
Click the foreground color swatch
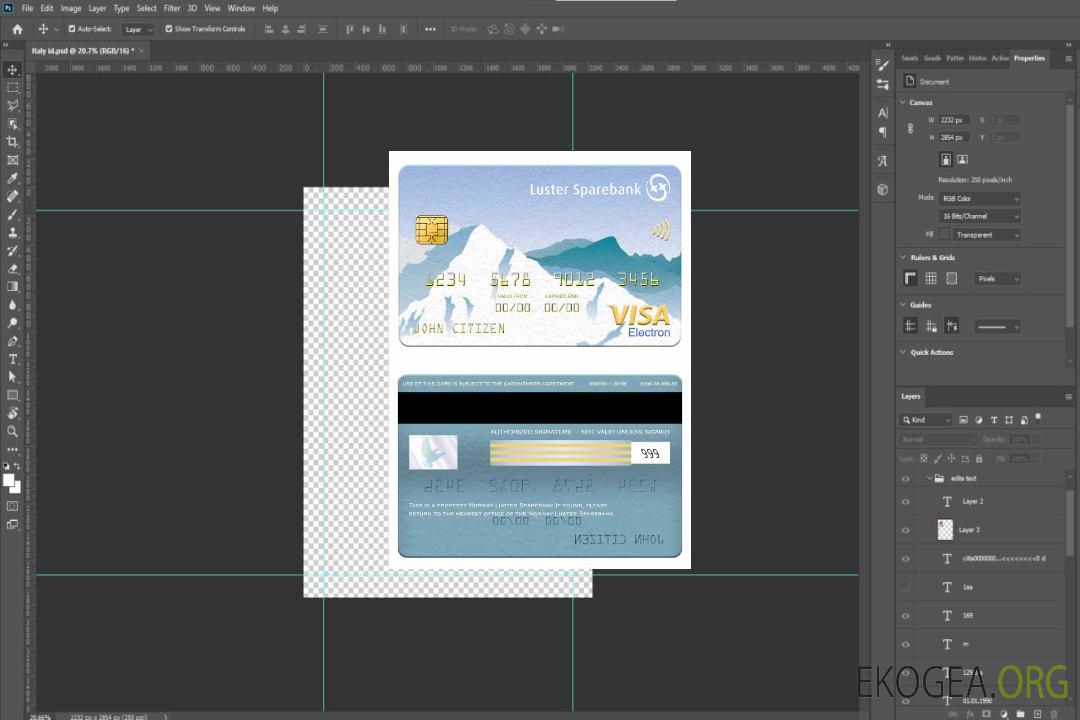(9, 480)
